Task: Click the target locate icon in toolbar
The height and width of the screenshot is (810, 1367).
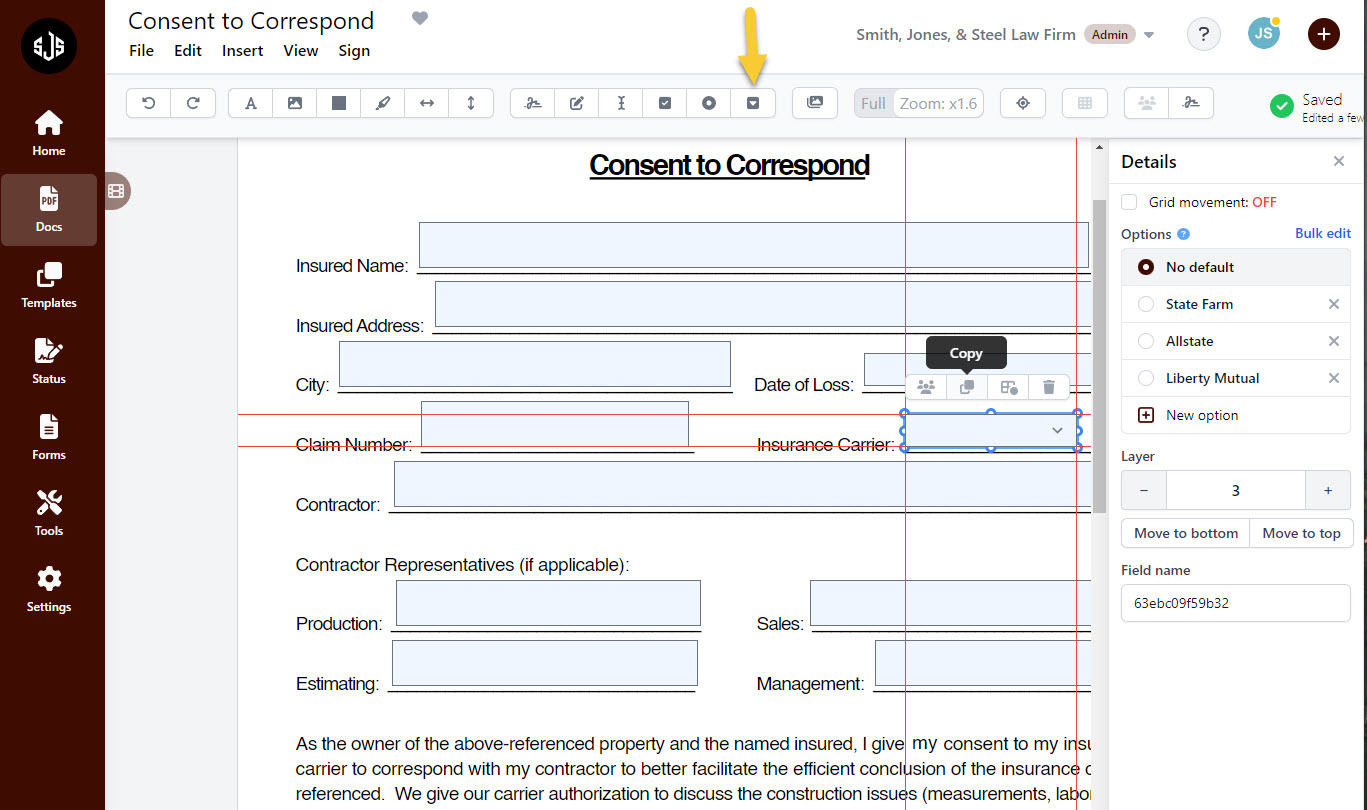Action: [x=1023, y=103]
